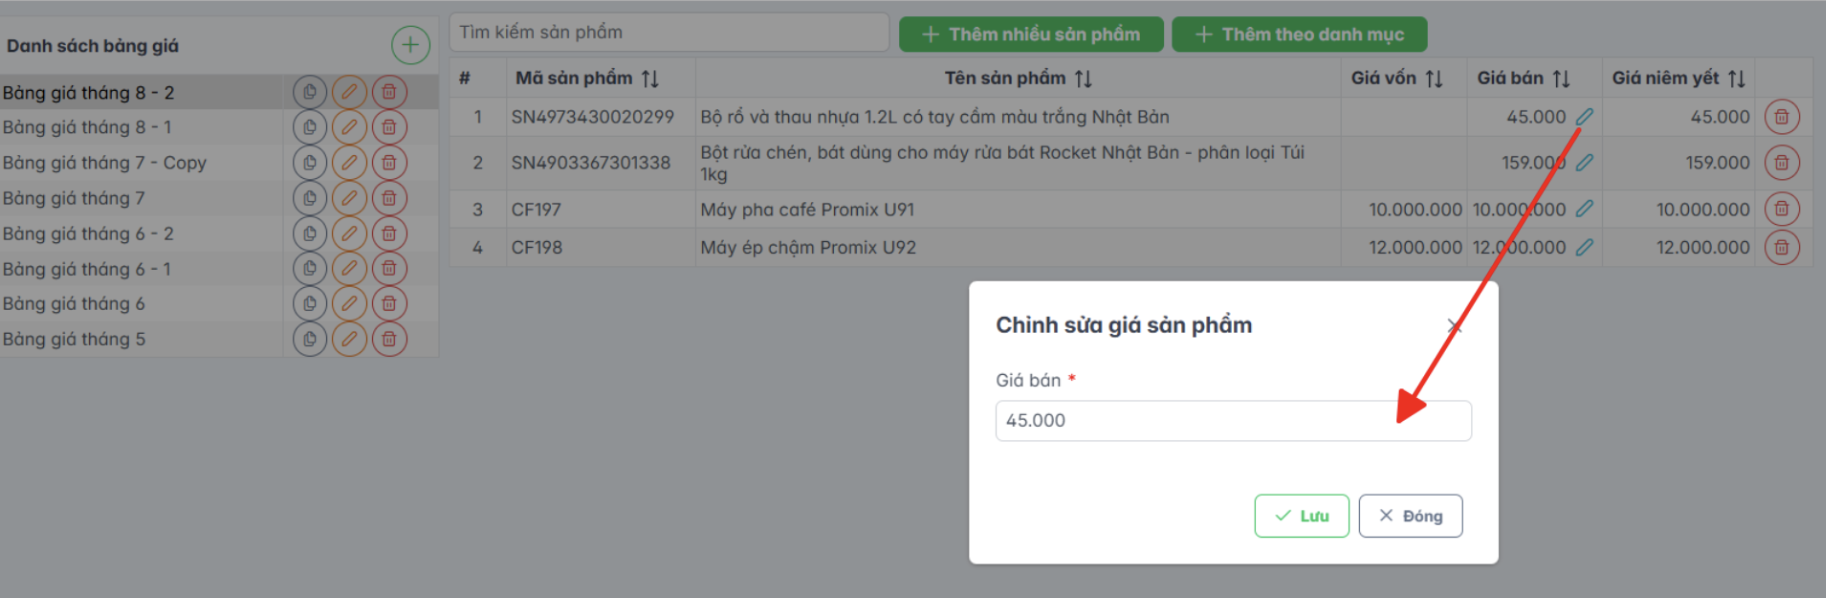Open 'Bảng giá tháng 6 - 2' list item
1826x598 pixels.
click(88, 233)
